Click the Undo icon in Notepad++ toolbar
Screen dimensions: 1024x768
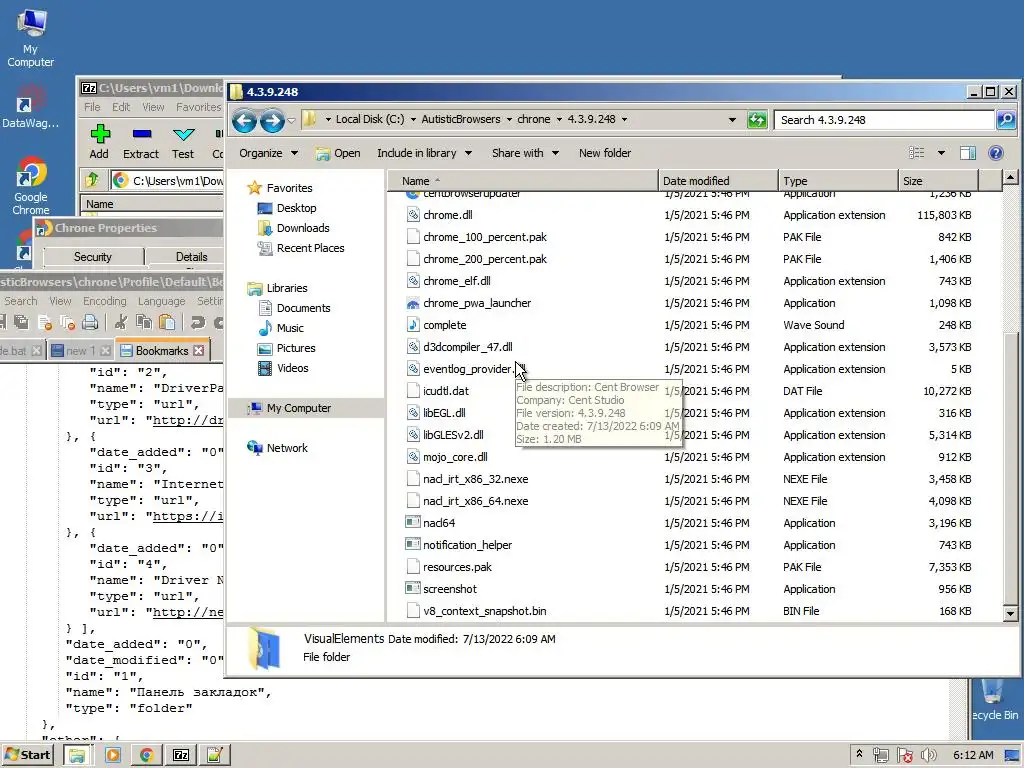tap(197, 322)
